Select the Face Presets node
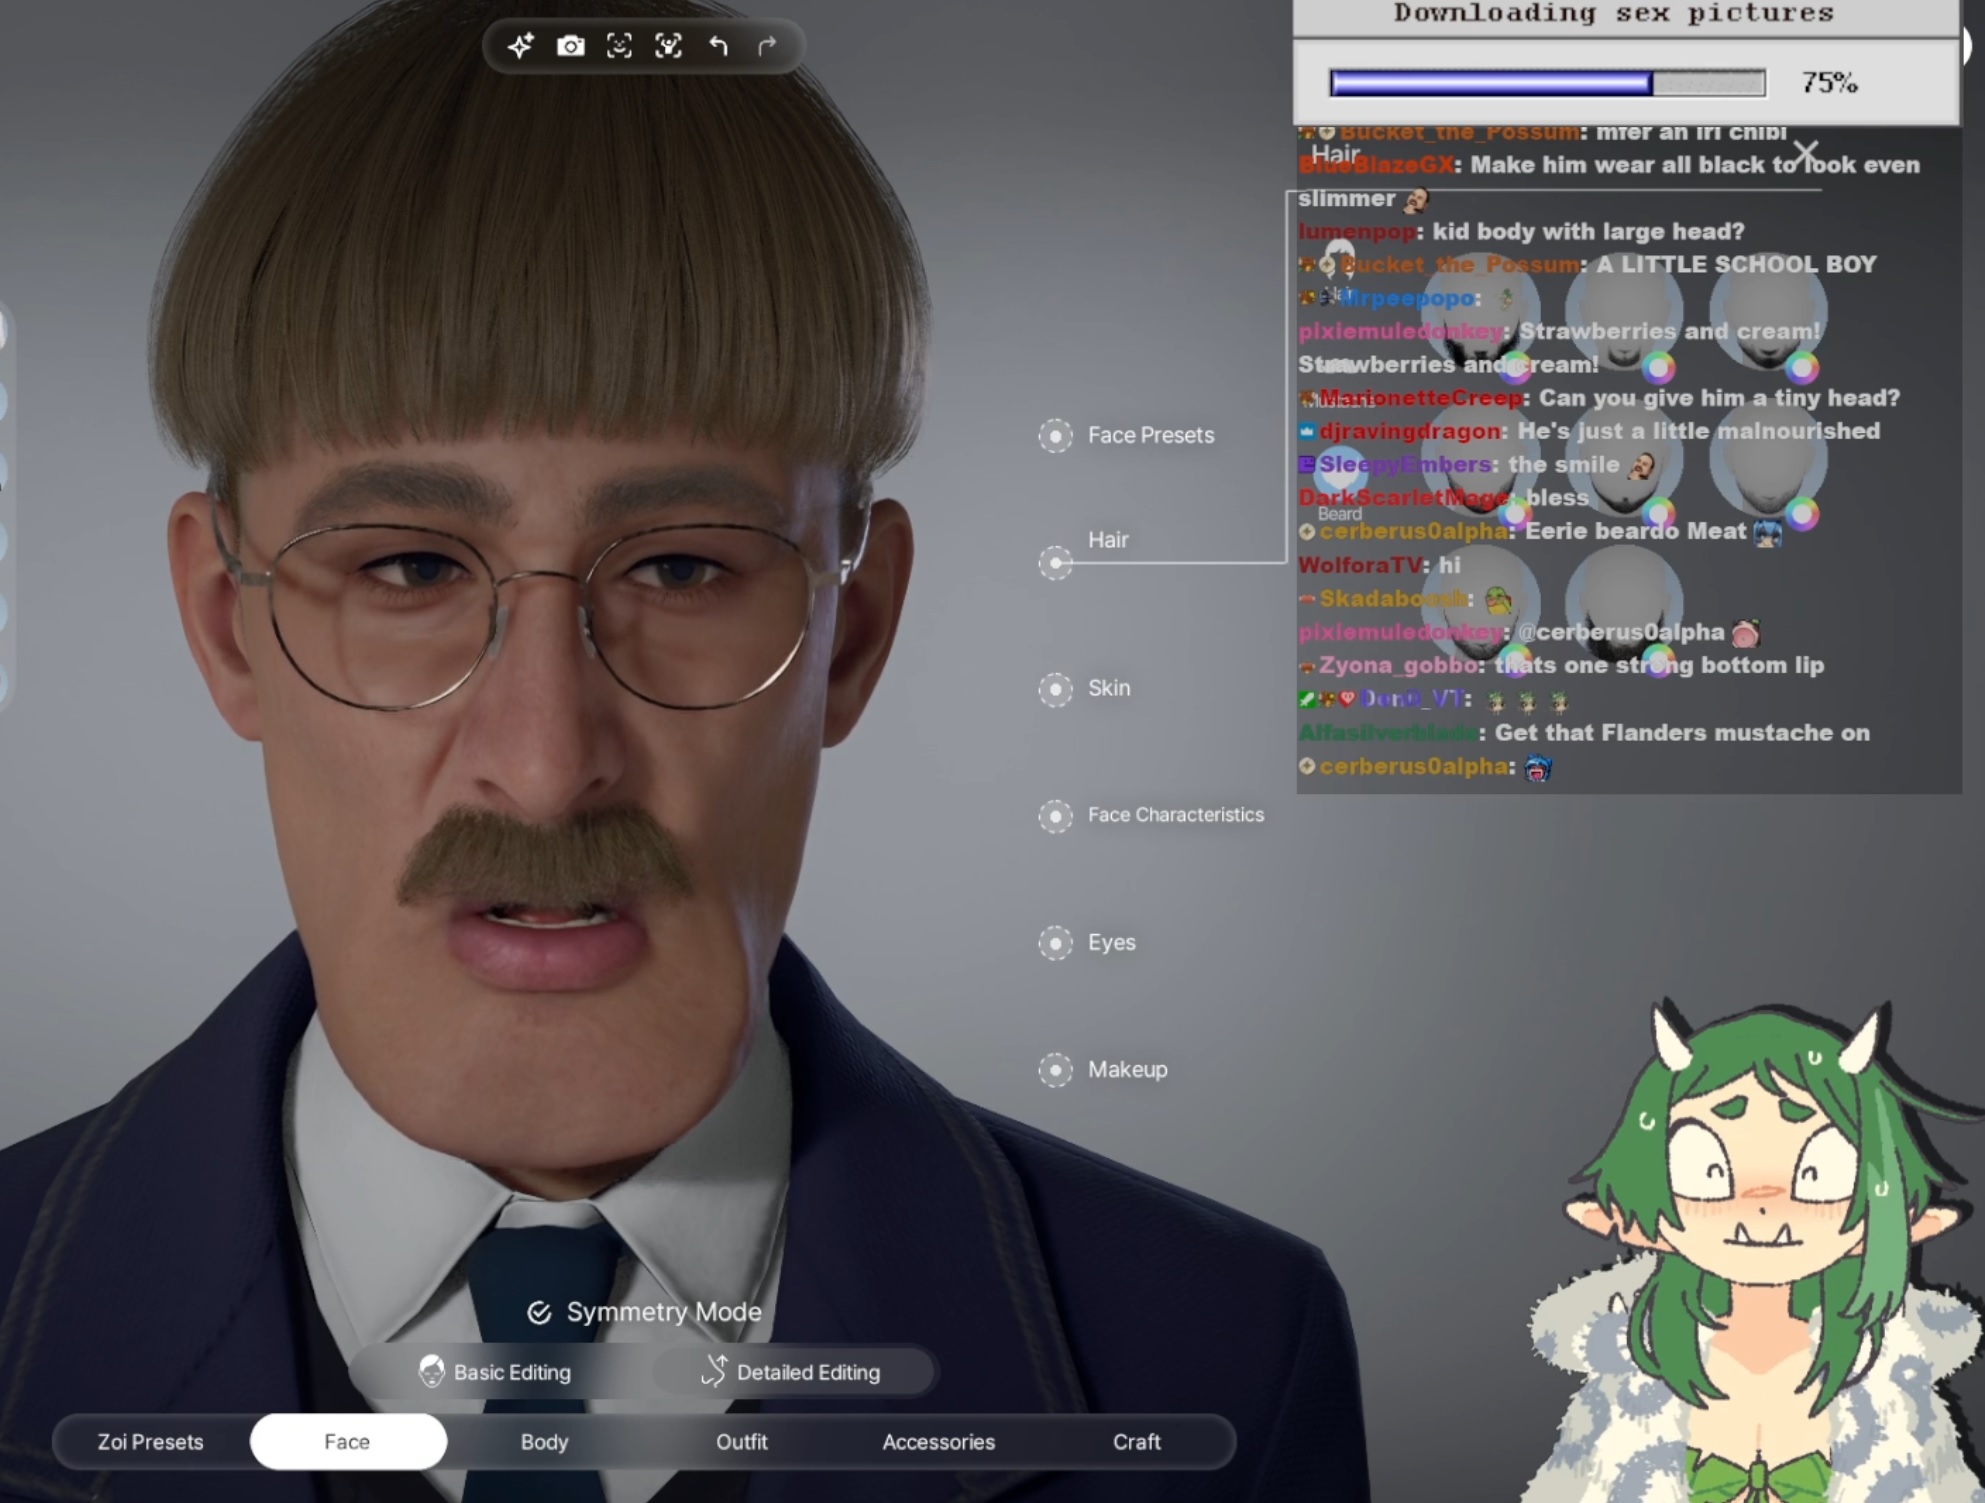Screen dimensions: 1985x1503 1055,436
